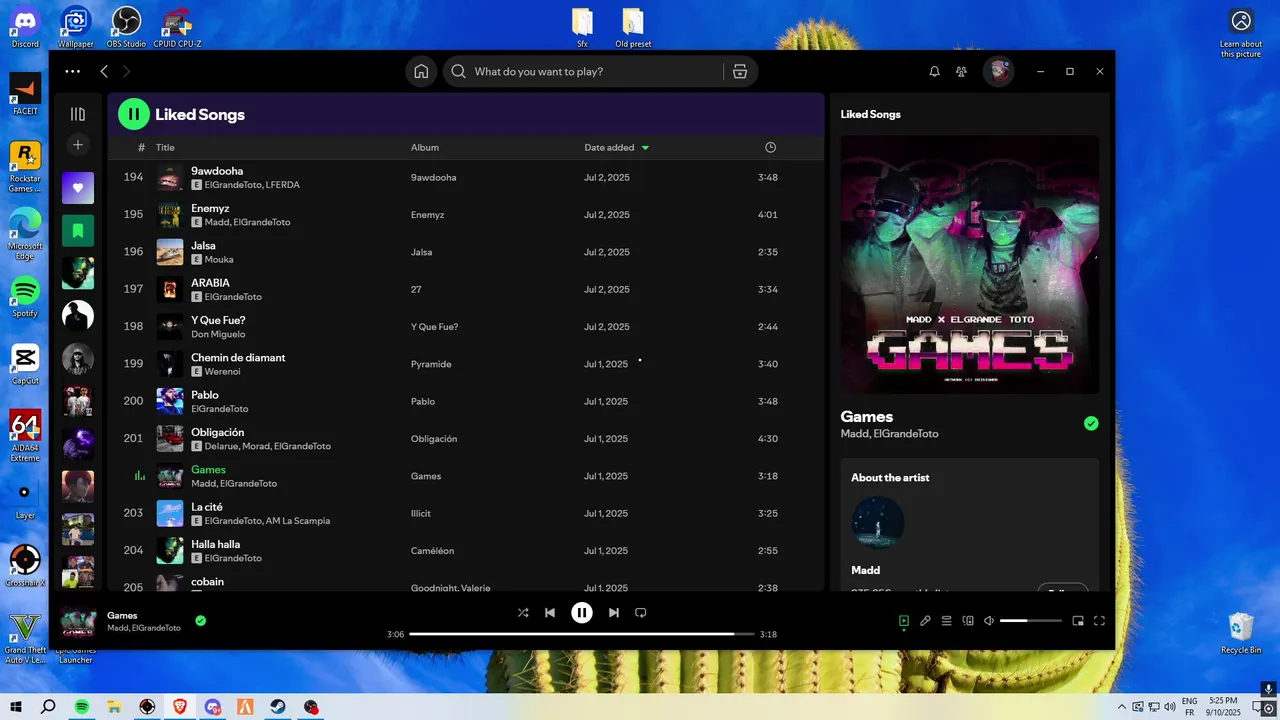
Task: Open File Explorer from the taskbar
Action: coord(114,707)
